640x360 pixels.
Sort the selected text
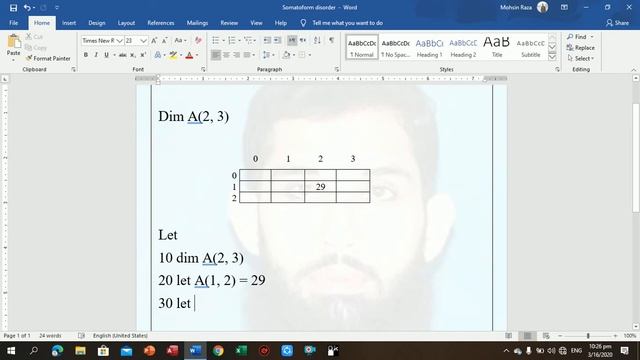tap(317, 40)
